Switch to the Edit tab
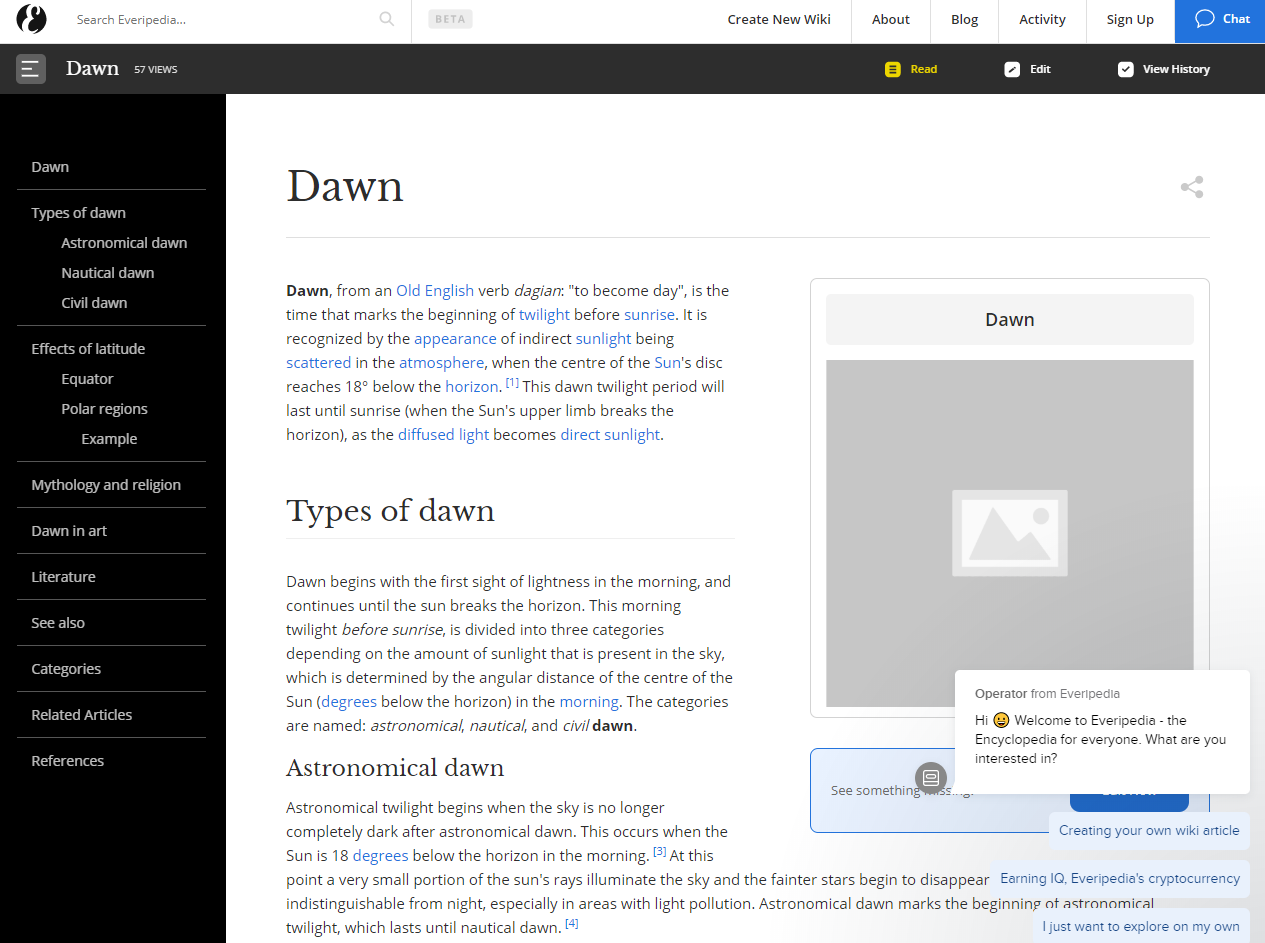The height and width of the screenshot is (943, 1265). pos(1028,69)
